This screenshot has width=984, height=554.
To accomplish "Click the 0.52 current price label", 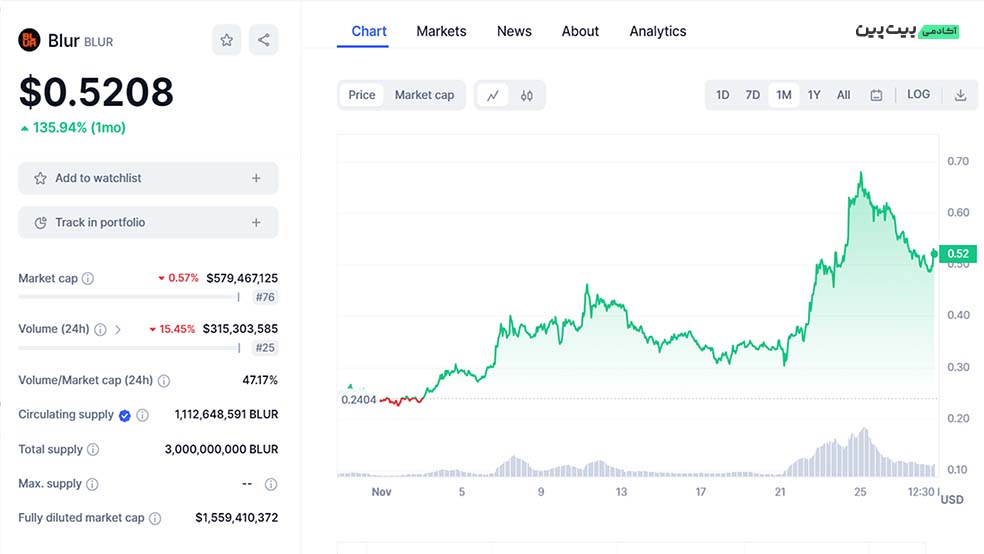I will (957, 254).
